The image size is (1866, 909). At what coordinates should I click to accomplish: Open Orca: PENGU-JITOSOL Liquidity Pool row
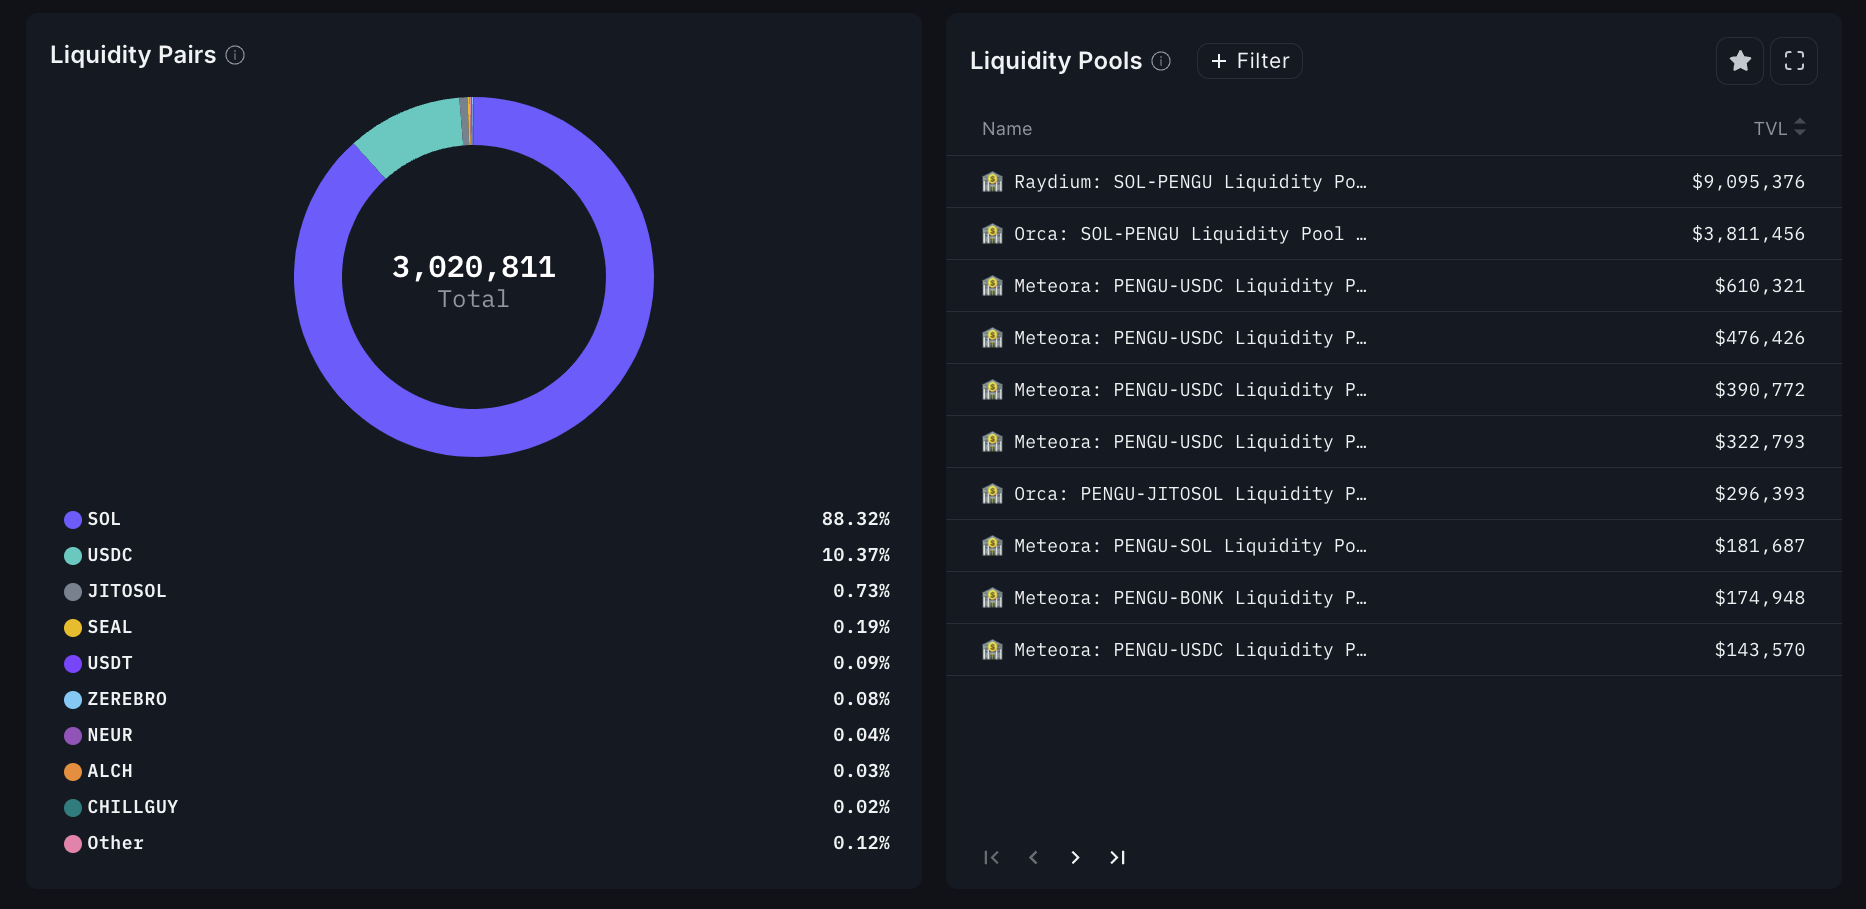1394,494
